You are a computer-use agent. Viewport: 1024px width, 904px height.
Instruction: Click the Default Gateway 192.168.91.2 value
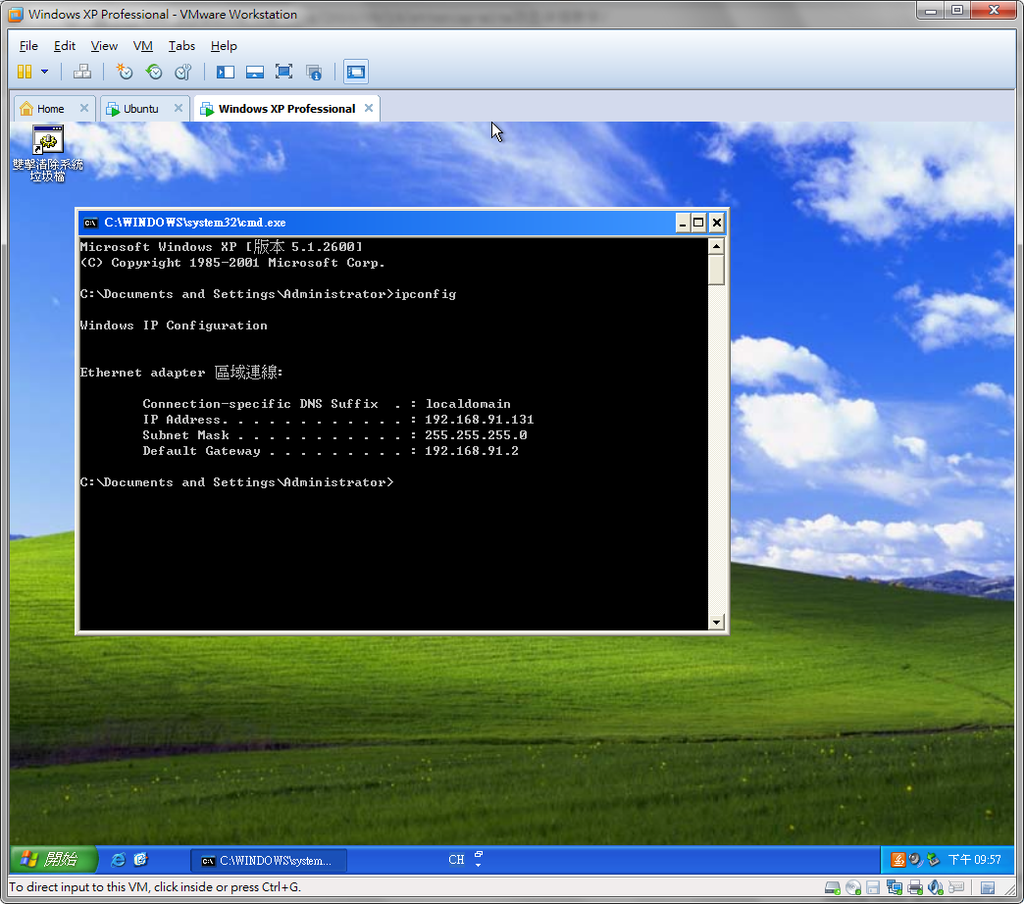(472, 451)
